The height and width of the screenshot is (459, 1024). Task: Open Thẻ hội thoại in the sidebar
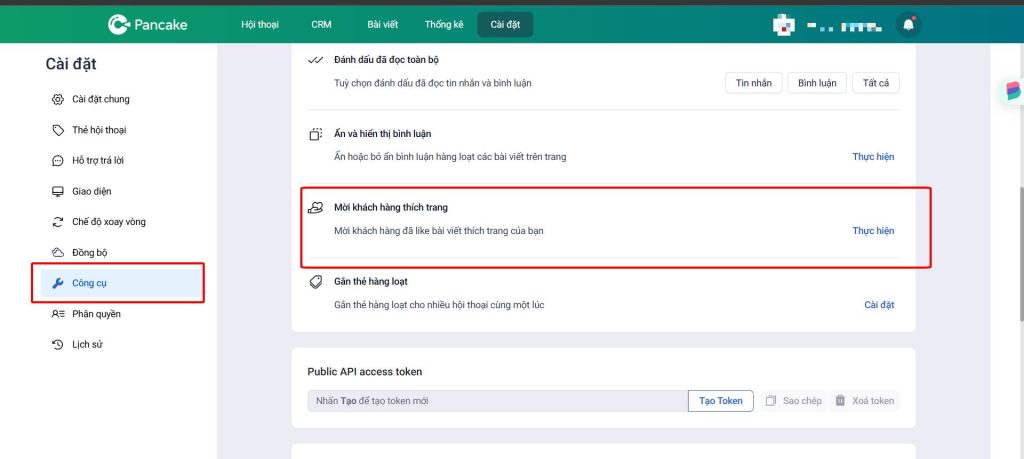point(98,130)
